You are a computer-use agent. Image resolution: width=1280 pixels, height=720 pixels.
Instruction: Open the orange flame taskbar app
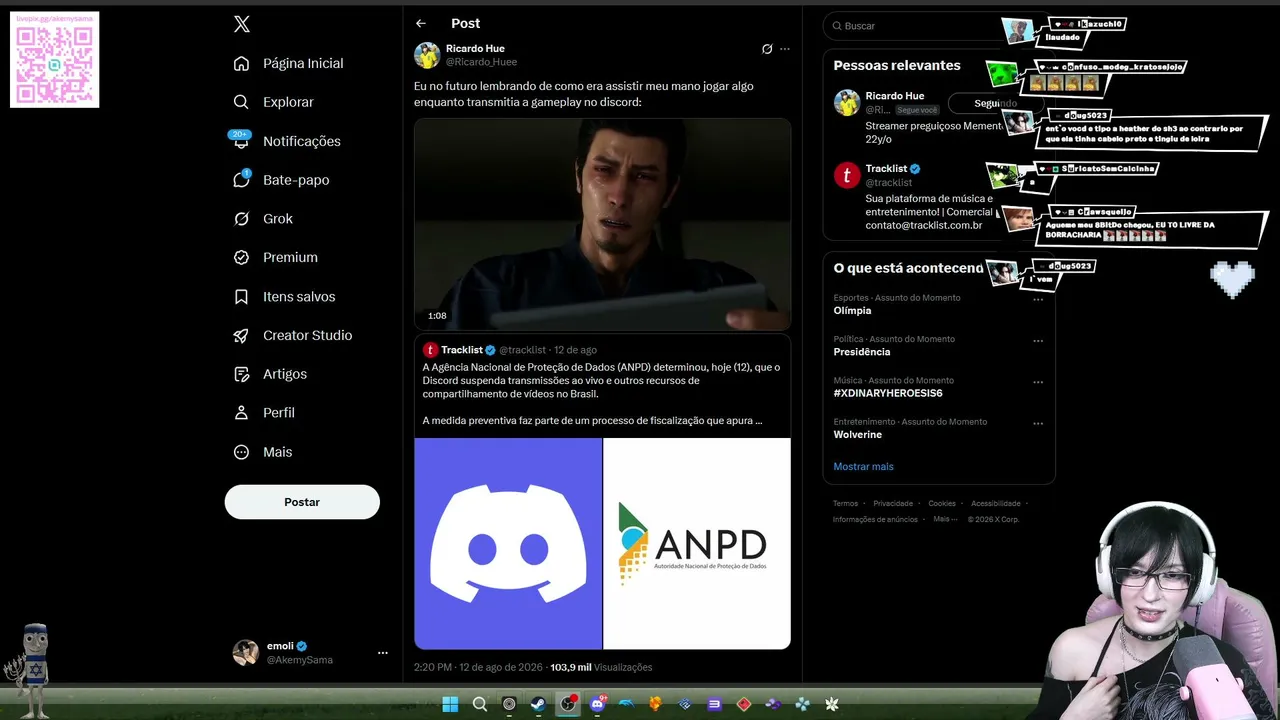[x=656, y=704]
